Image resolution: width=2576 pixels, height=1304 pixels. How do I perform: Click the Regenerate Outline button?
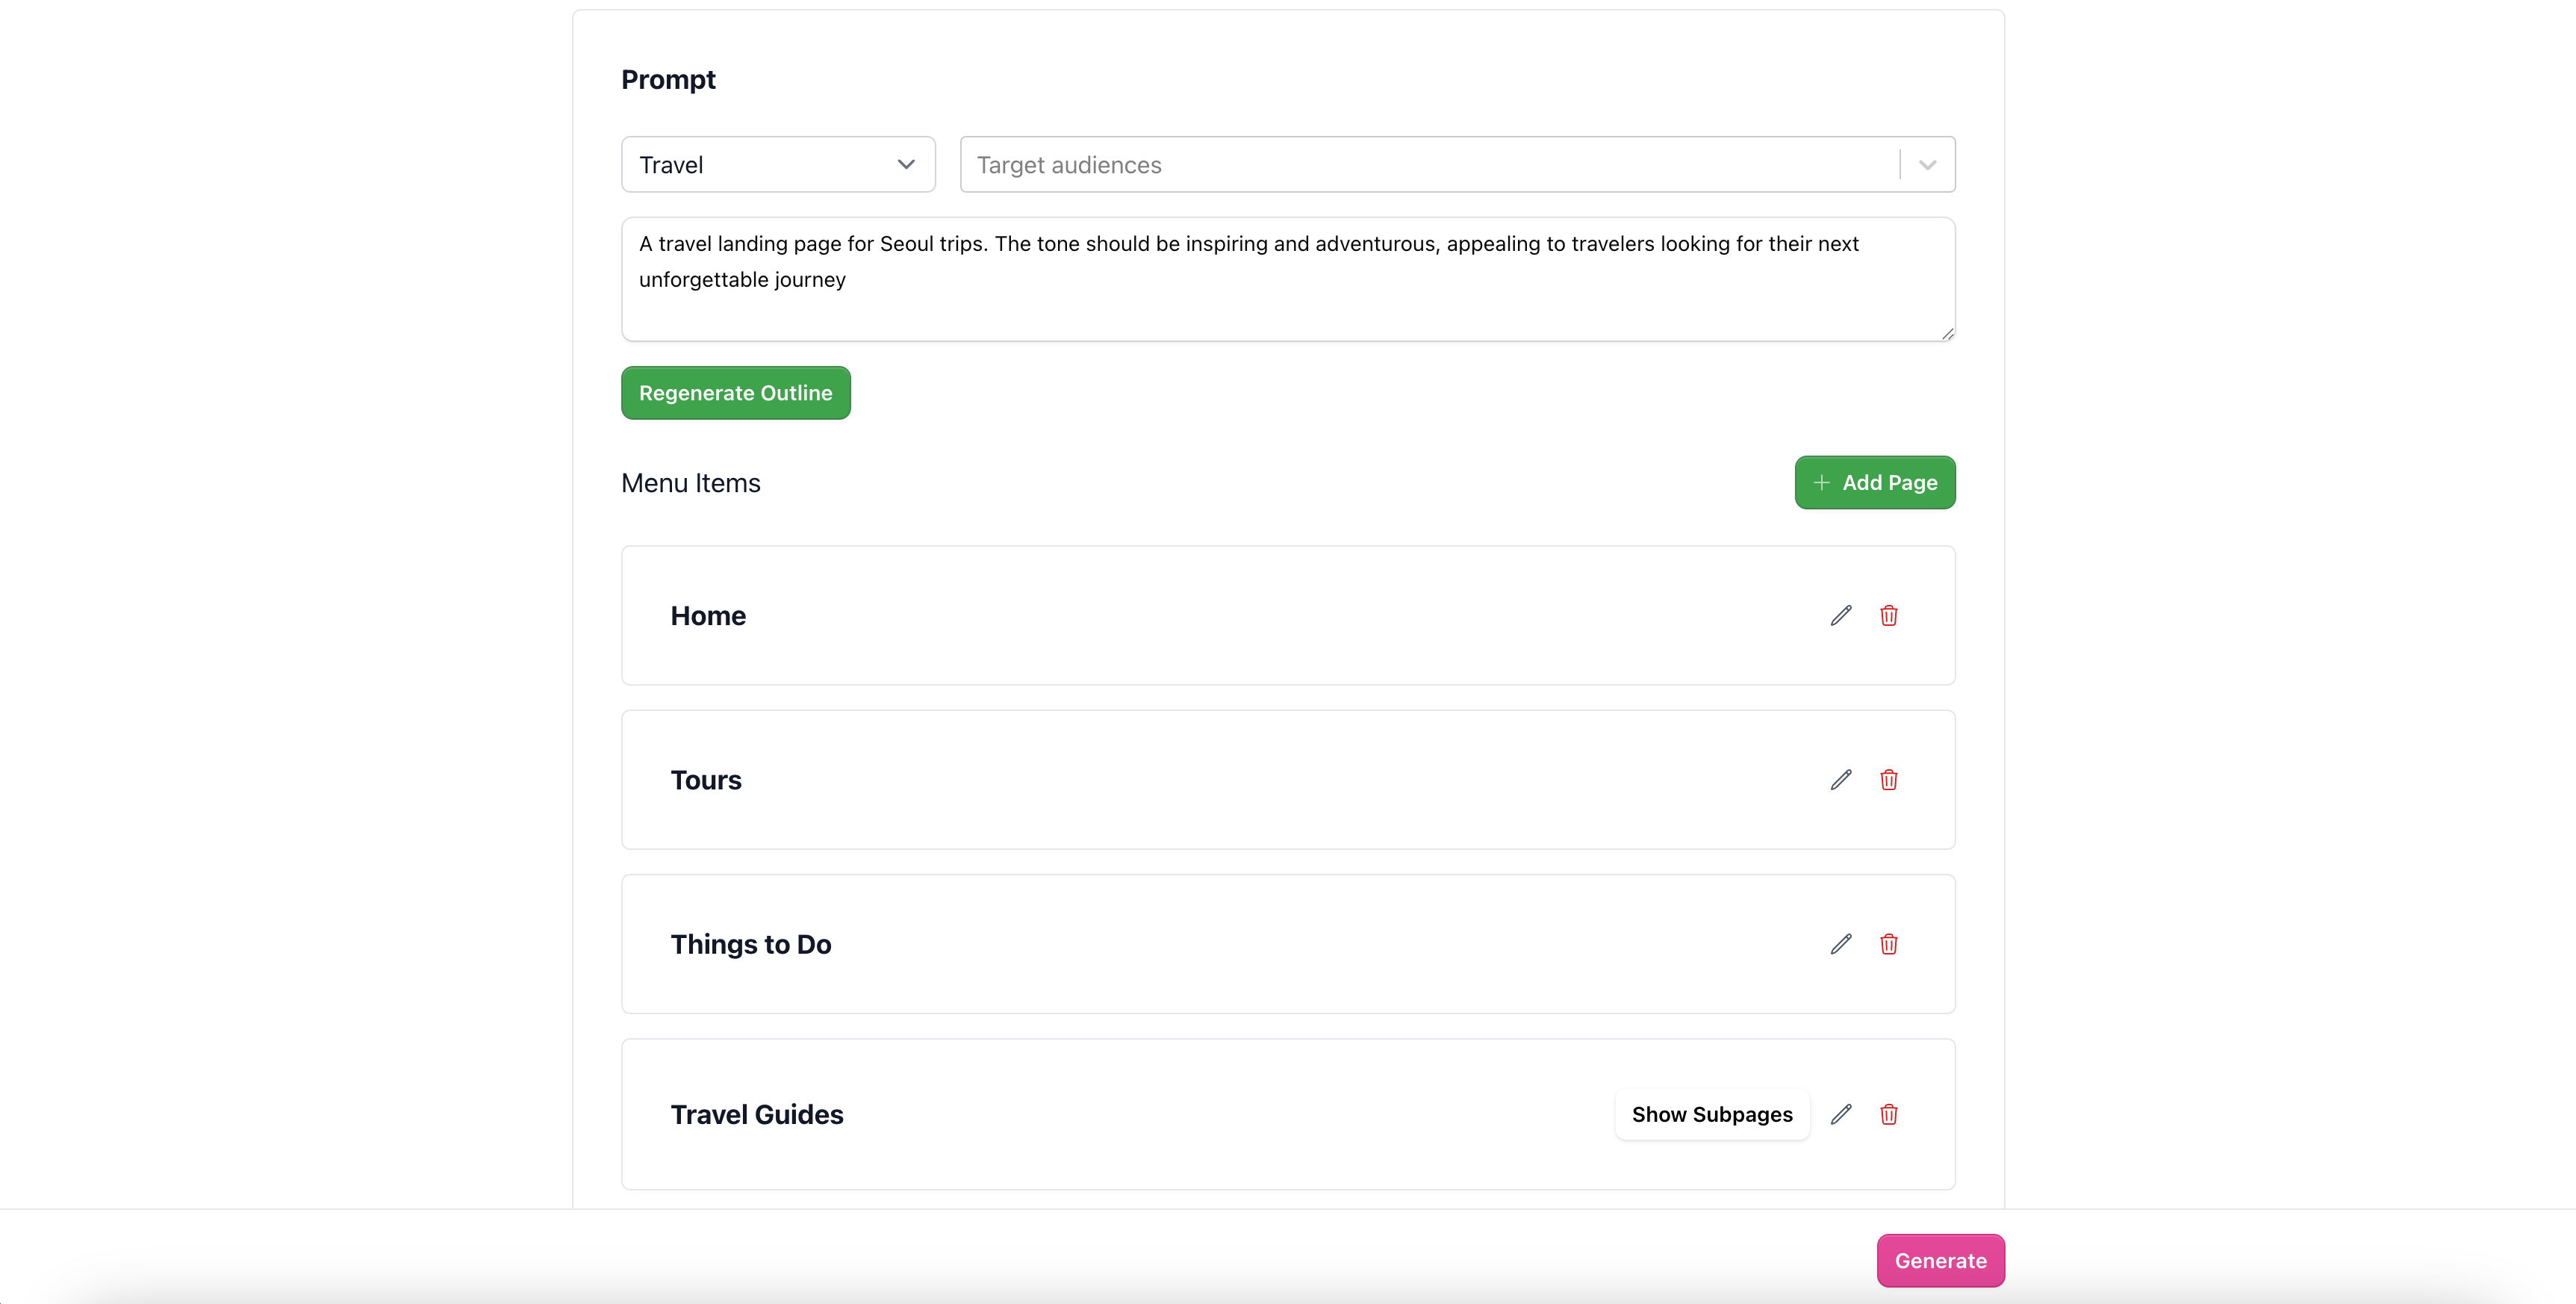[x=735, y=393]
